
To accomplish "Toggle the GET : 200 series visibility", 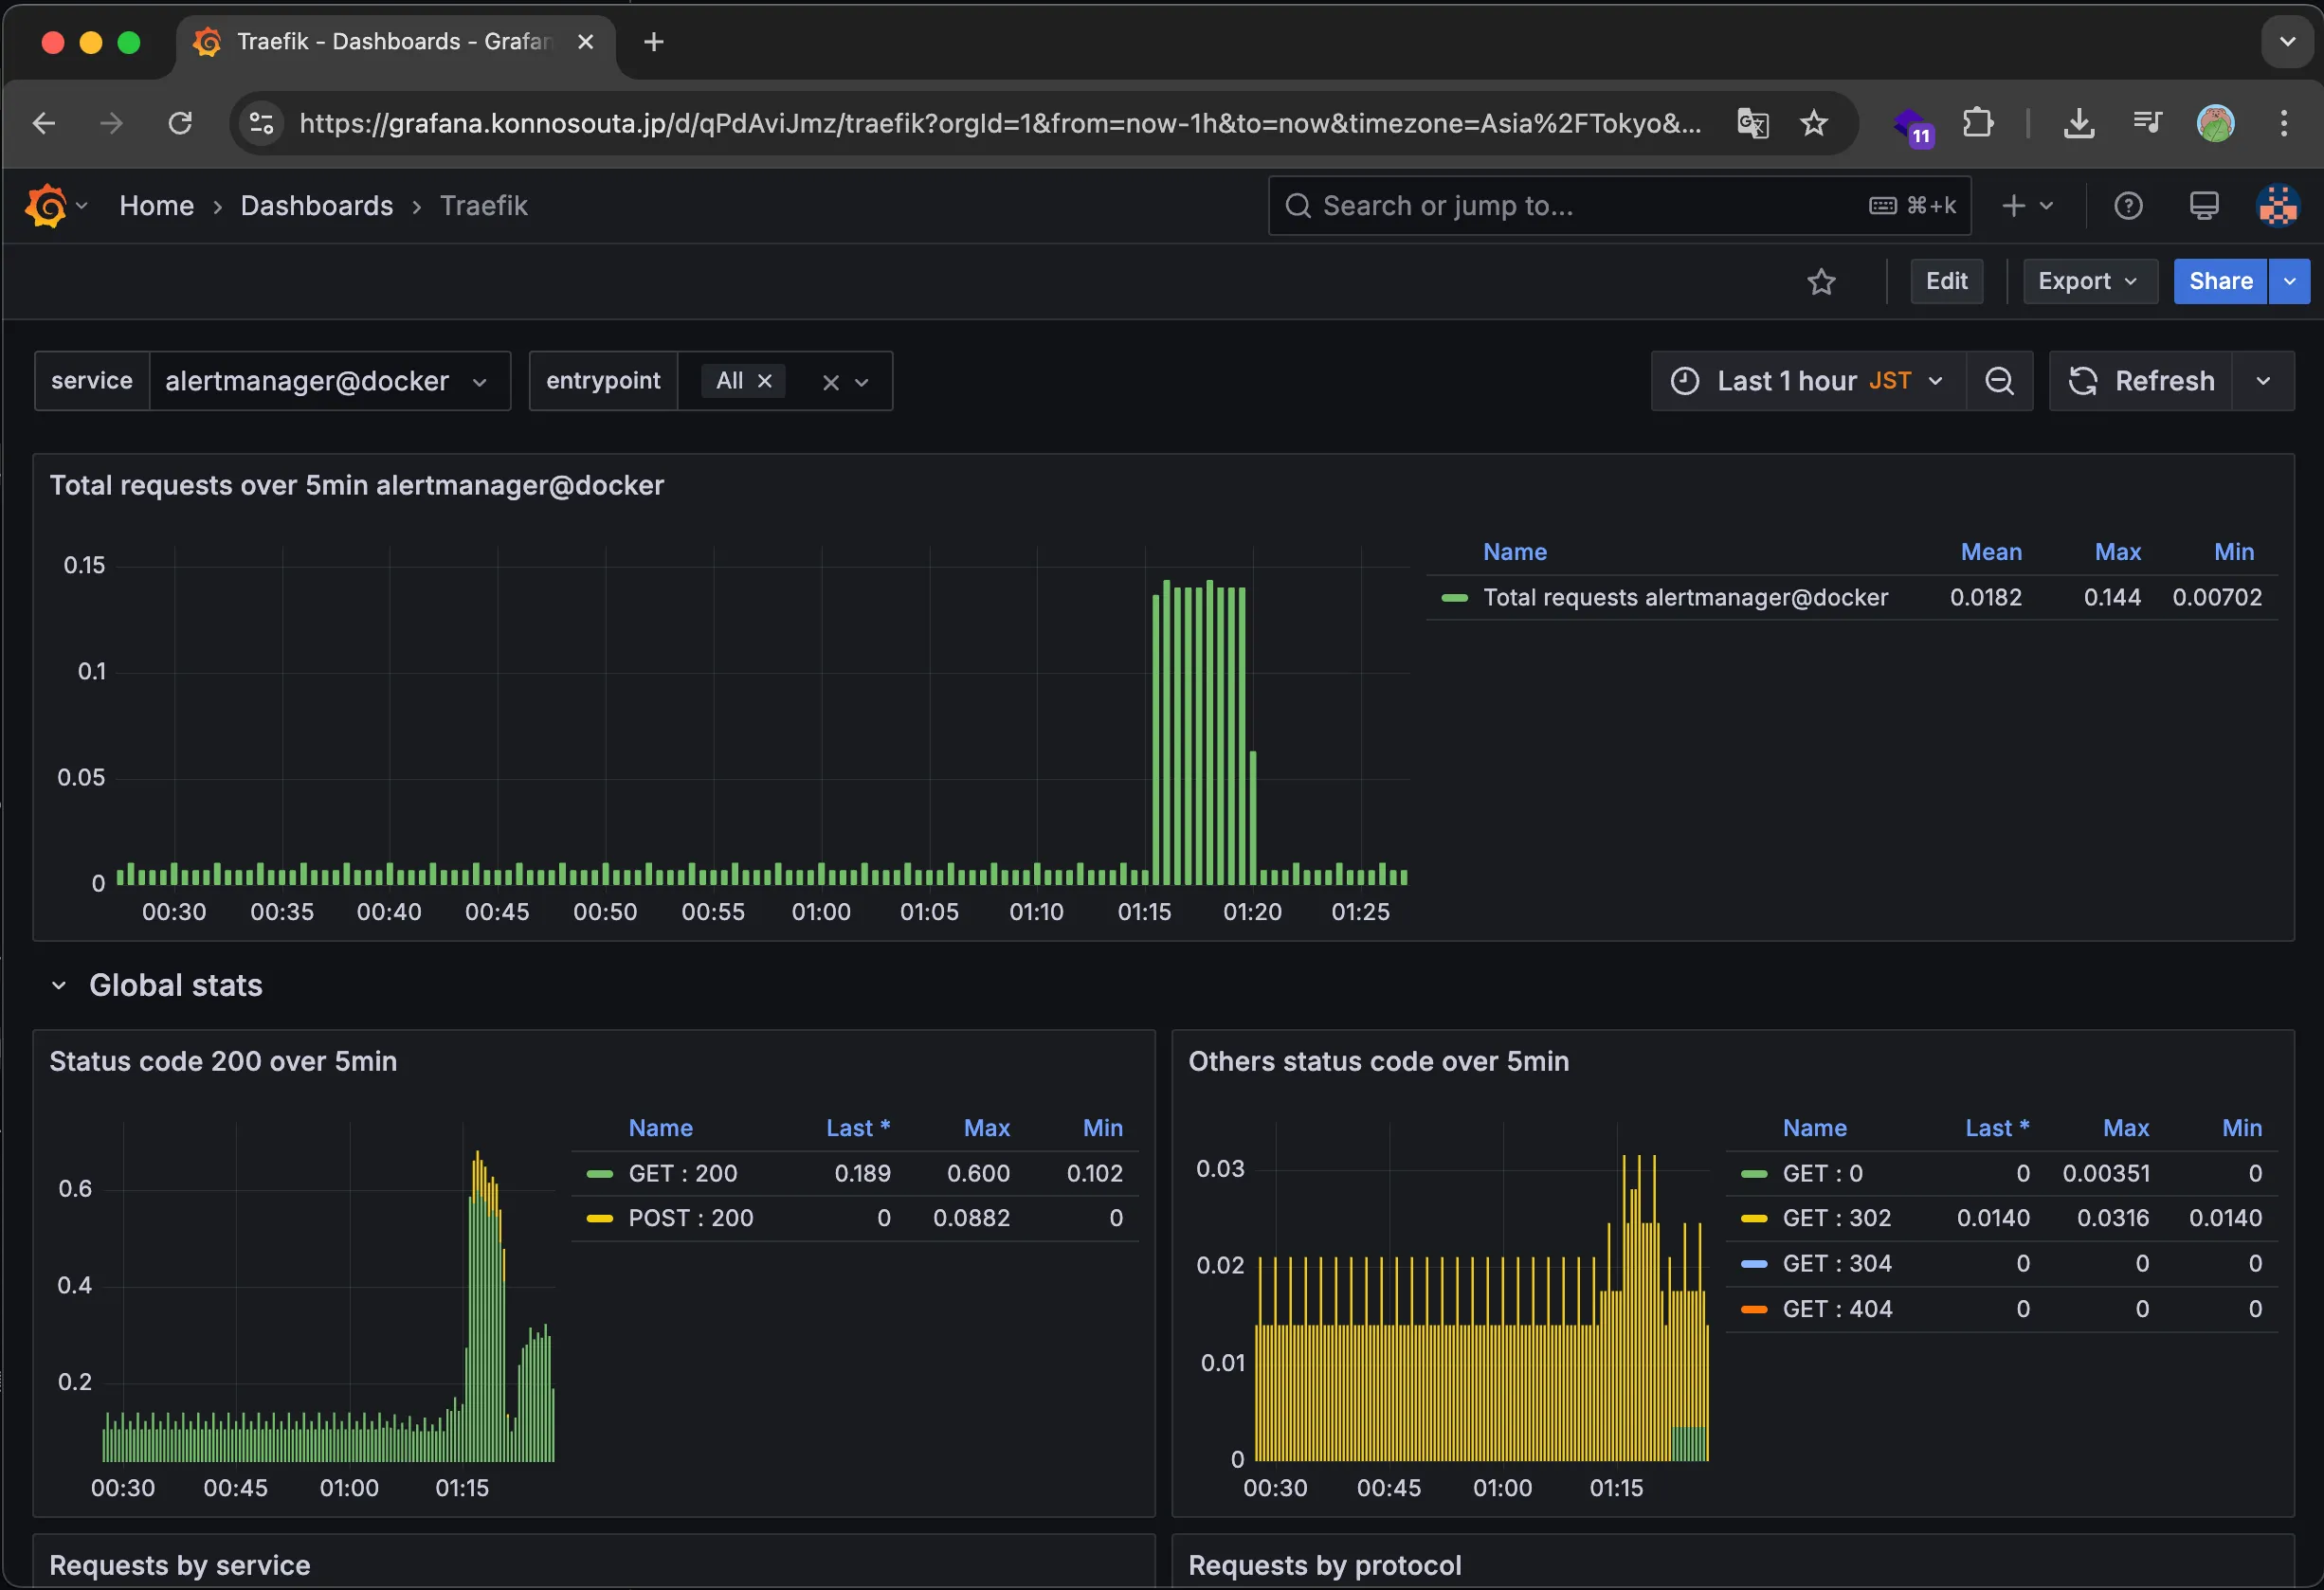I will (x=682, y=1173).
